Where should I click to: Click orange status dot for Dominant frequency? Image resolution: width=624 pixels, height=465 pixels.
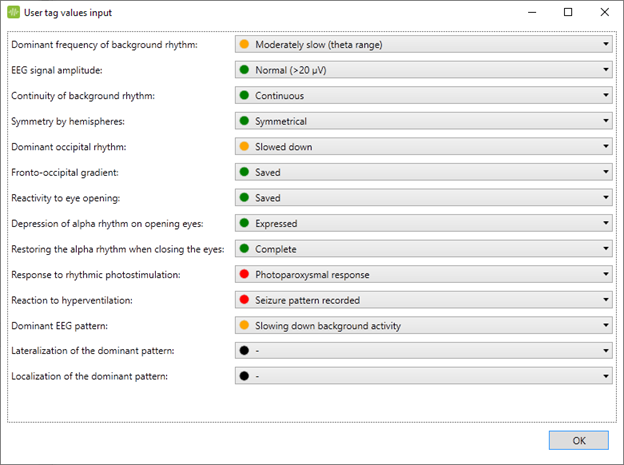pyautogui.click(x=244, y=44)
